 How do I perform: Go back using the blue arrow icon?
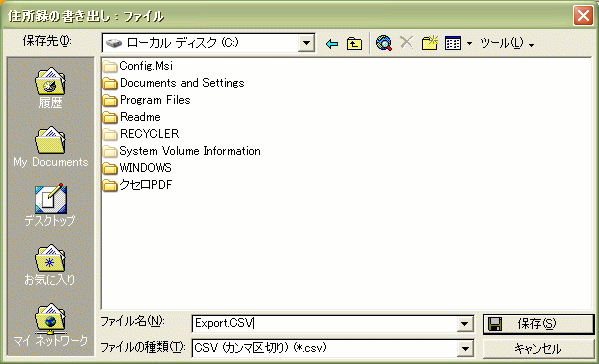[332, 44]
